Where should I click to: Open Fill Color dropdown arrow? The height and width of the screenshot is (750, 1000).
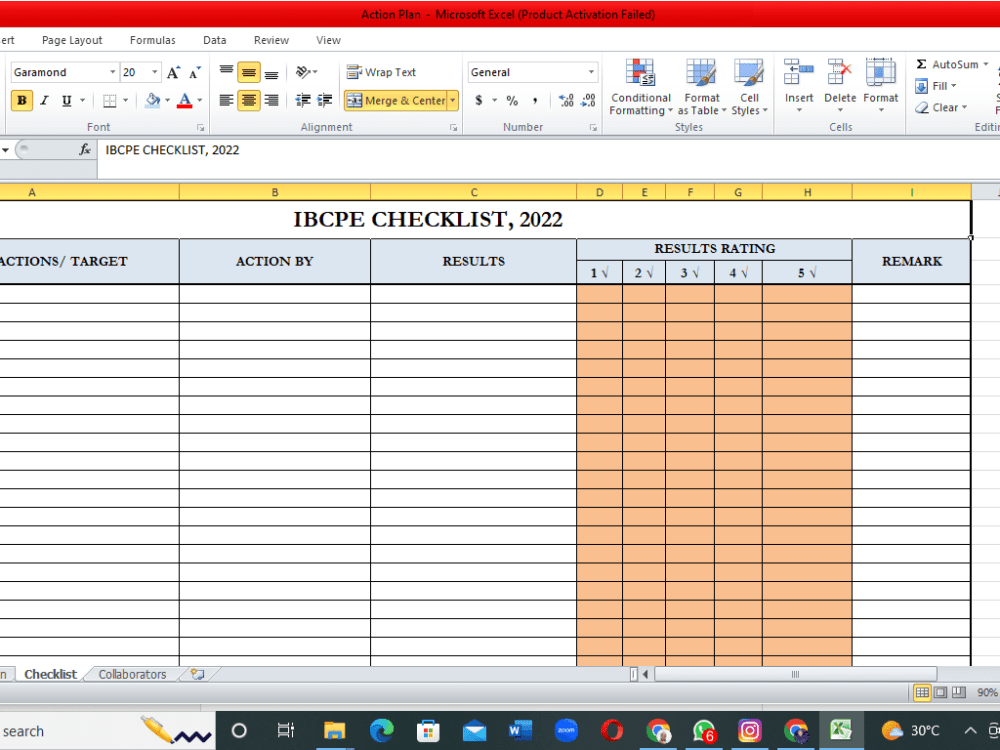[x=168, y=100]
